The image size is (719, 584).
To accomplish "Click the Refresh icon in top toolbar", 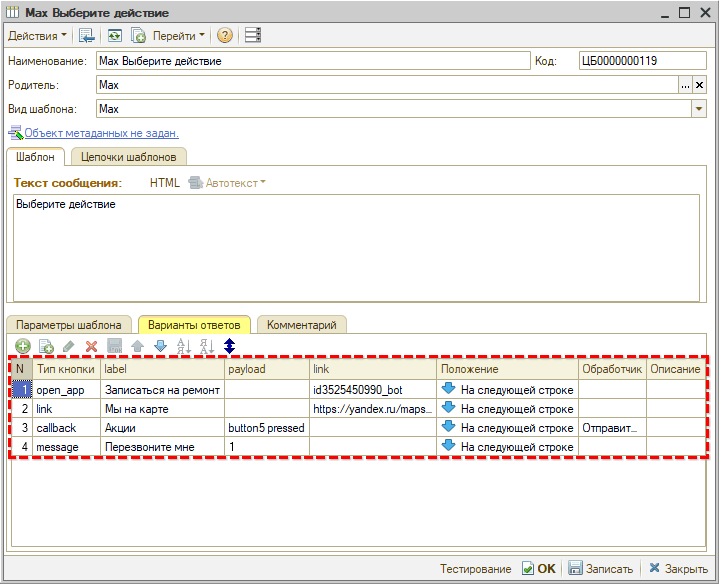I will (x=115, y=36).
